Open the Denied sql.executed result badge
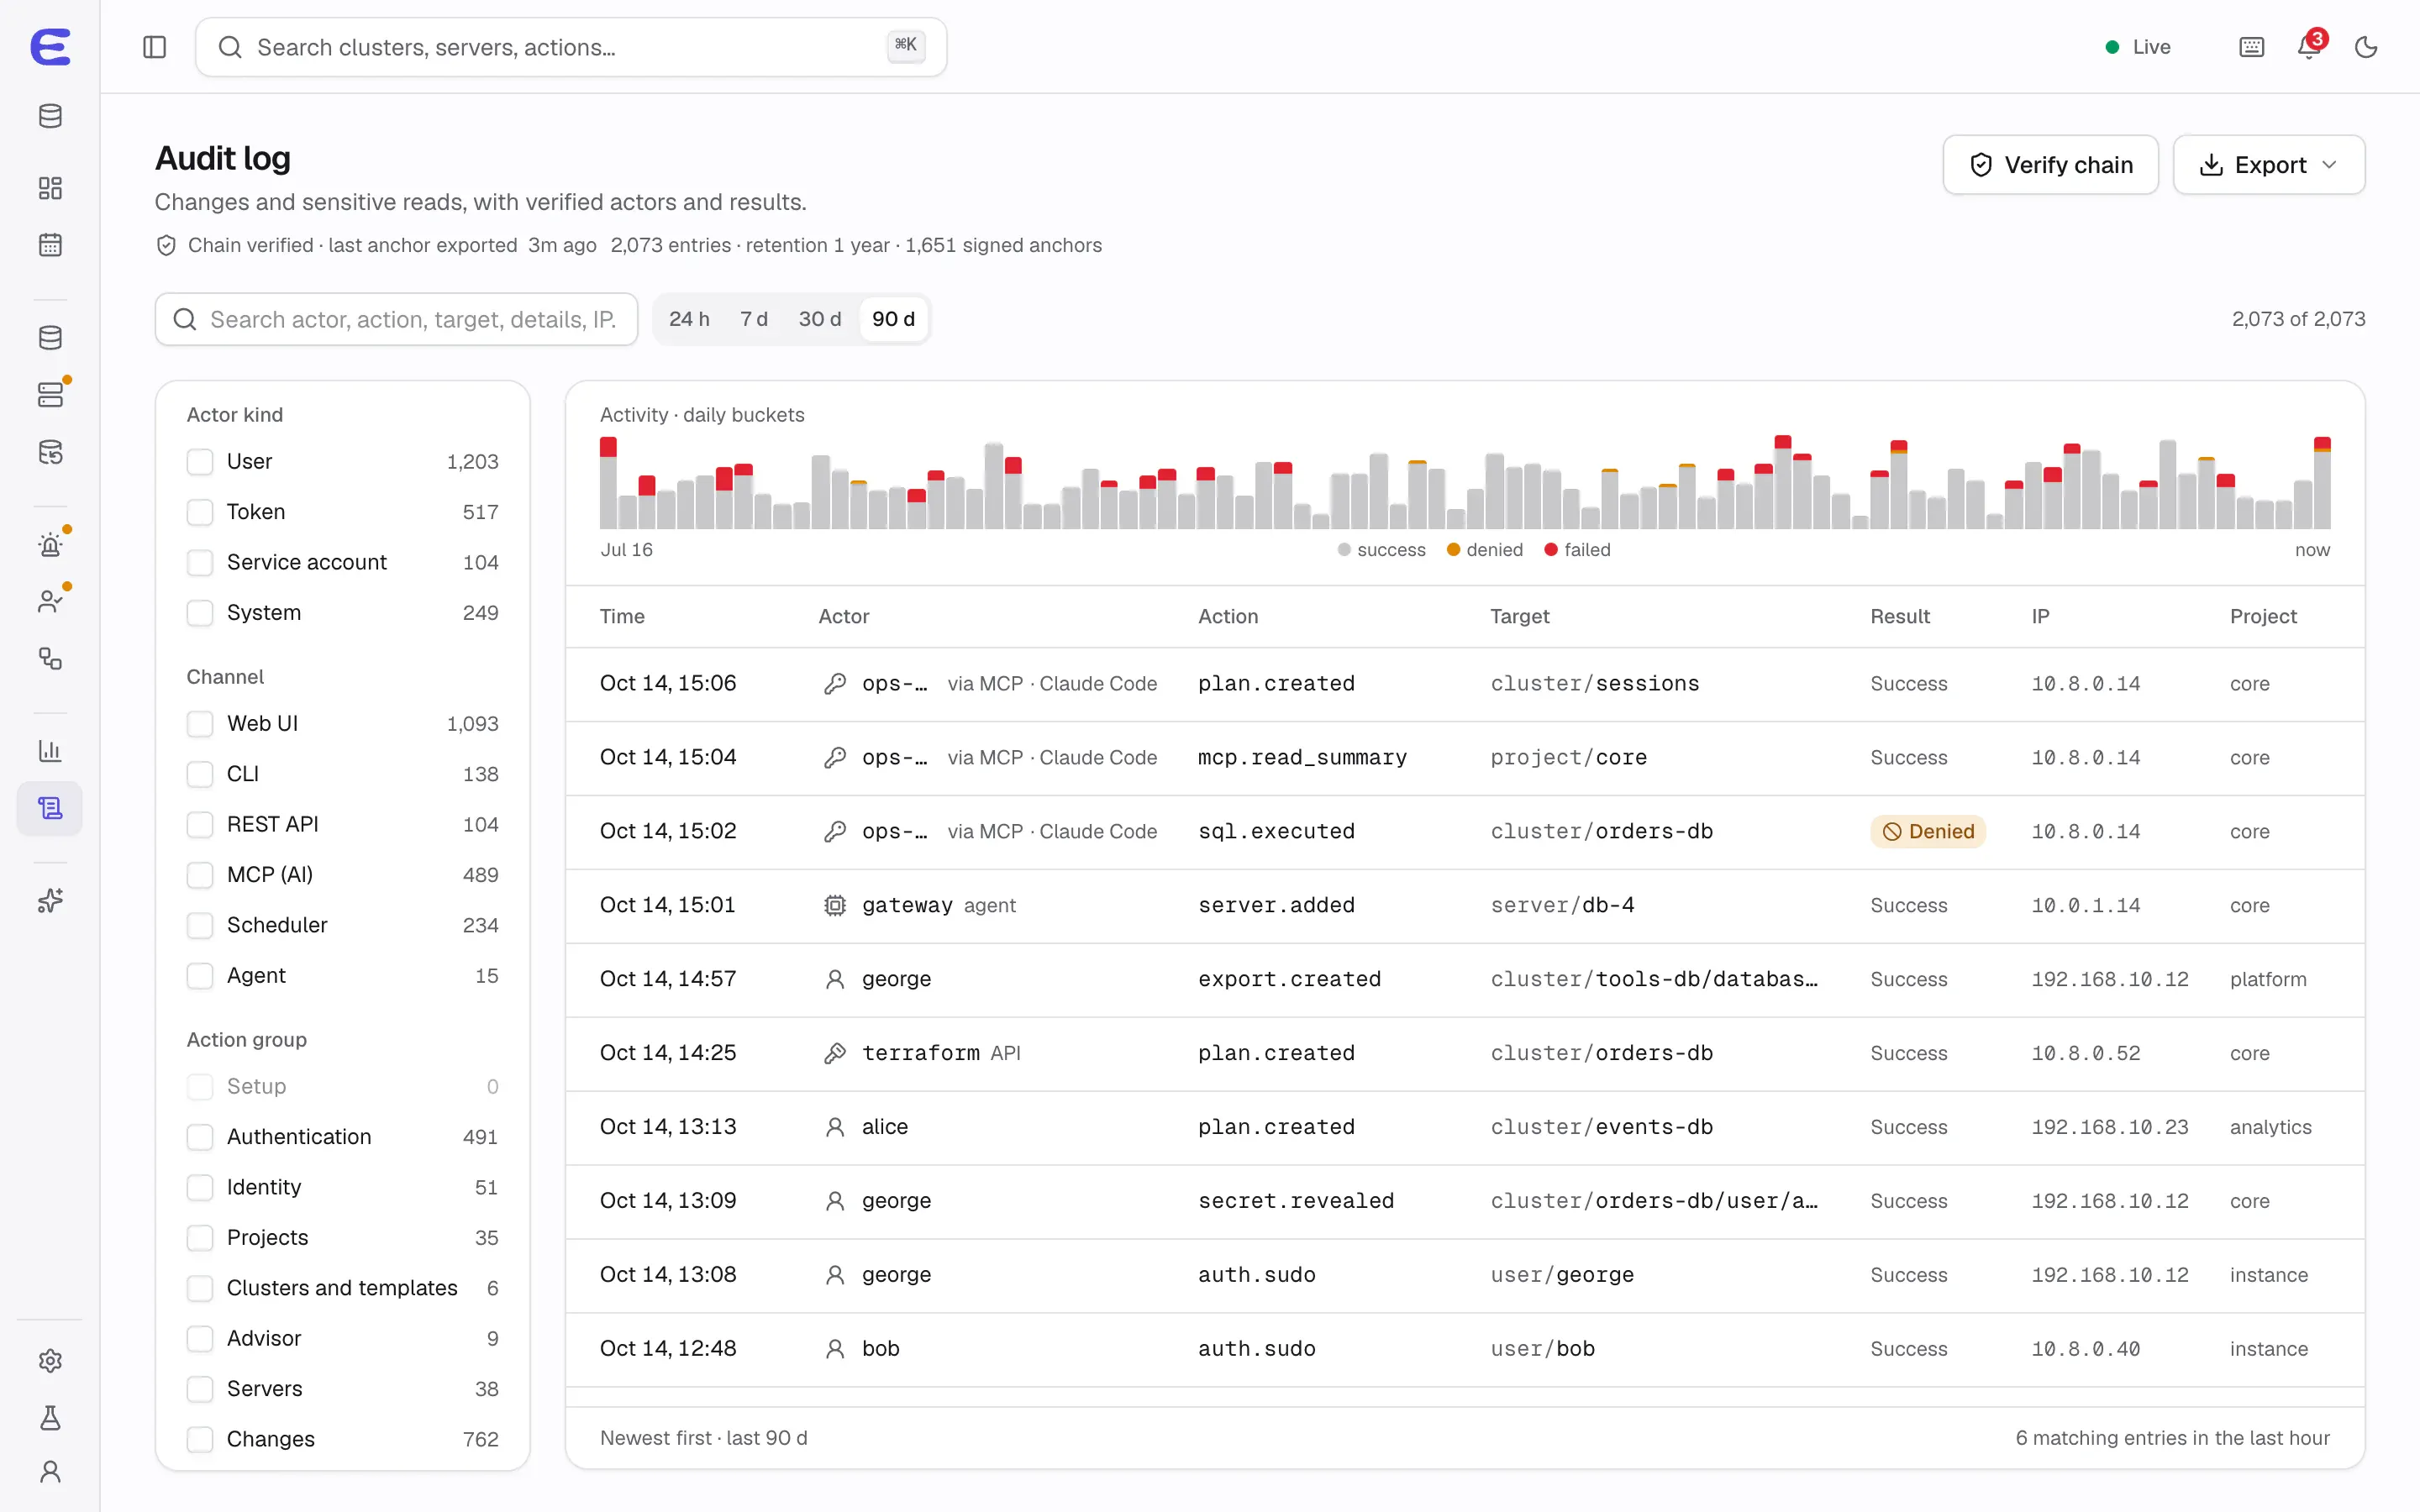The image size is (2420, 1512). (1927, 832)
